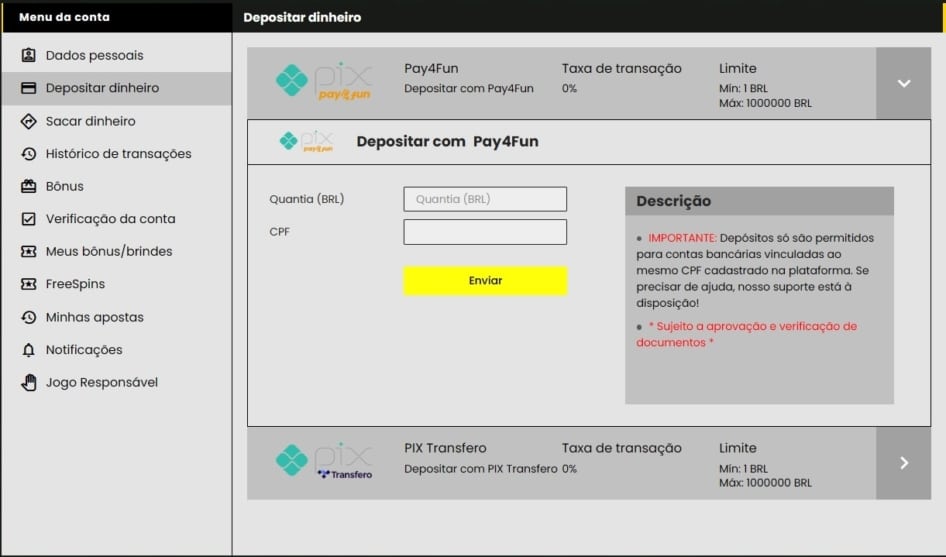This screenshot has width=946, height=557.
Task: Collapse the Pay4Fun deposit option chevron
Action: [x=903, y=83]
